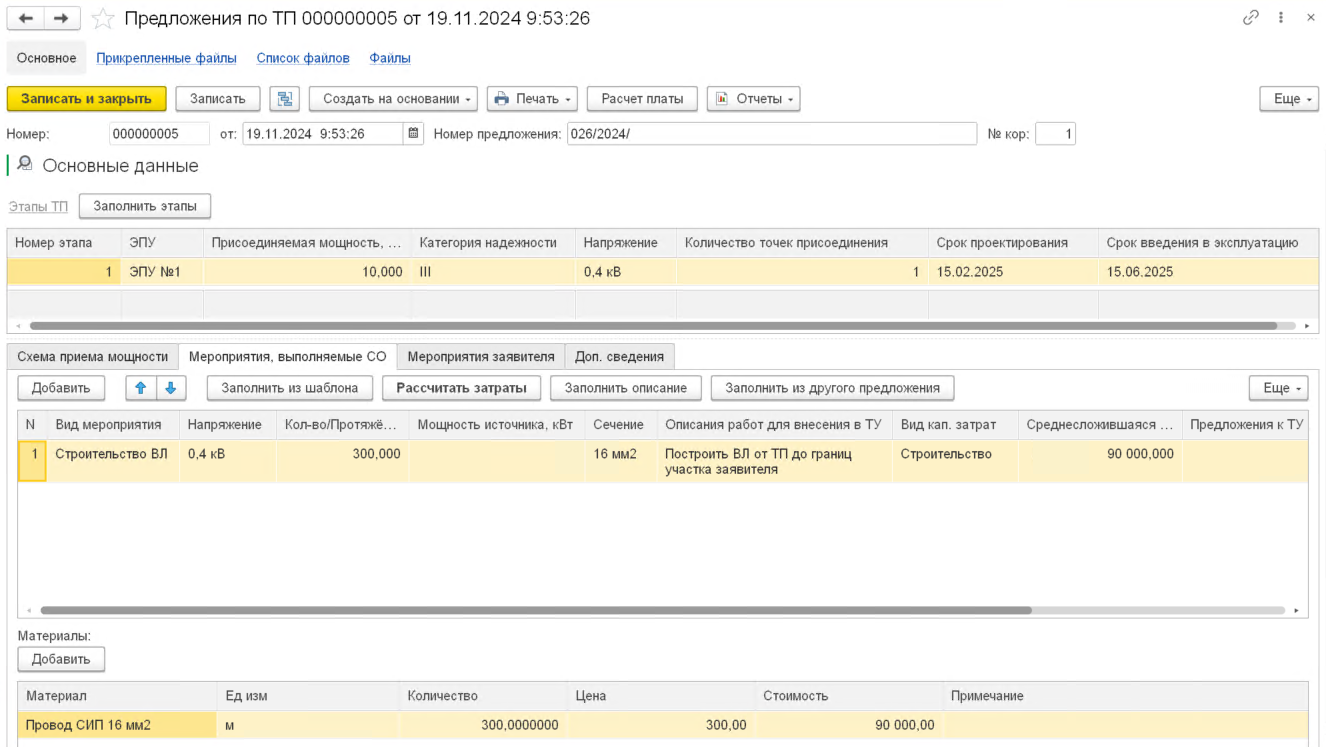1326x747 pixels.
Task: Copy link using the chain icon
Action: [1250, 18]
